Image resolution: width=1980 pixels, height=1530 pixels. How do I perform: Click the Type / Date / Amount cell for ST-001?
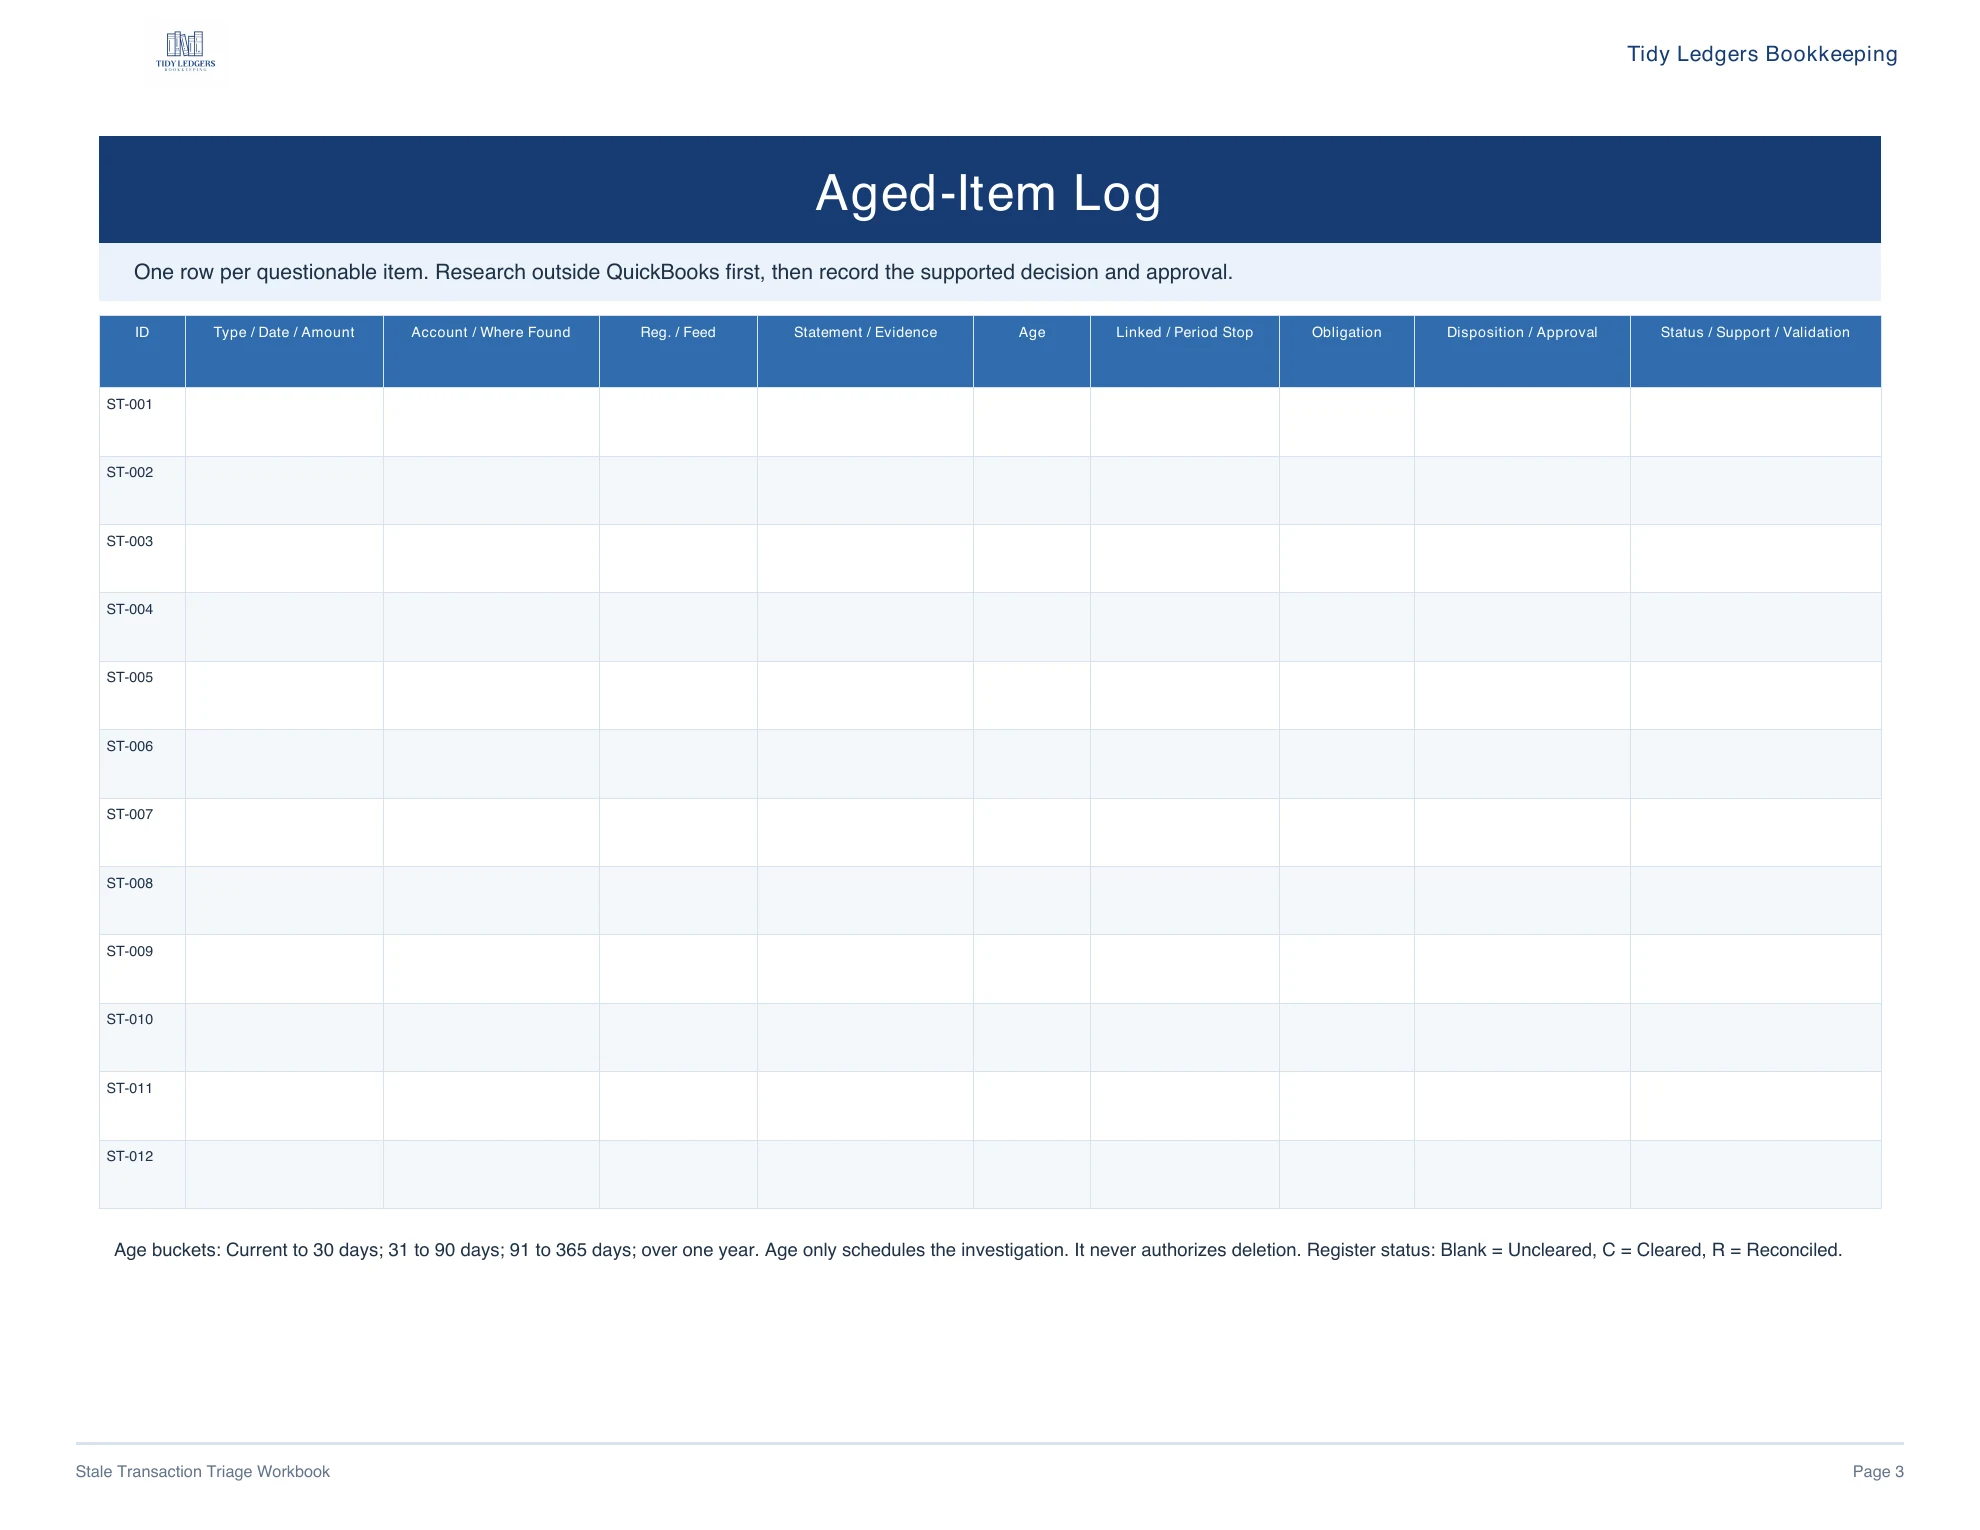pos(284,422)
